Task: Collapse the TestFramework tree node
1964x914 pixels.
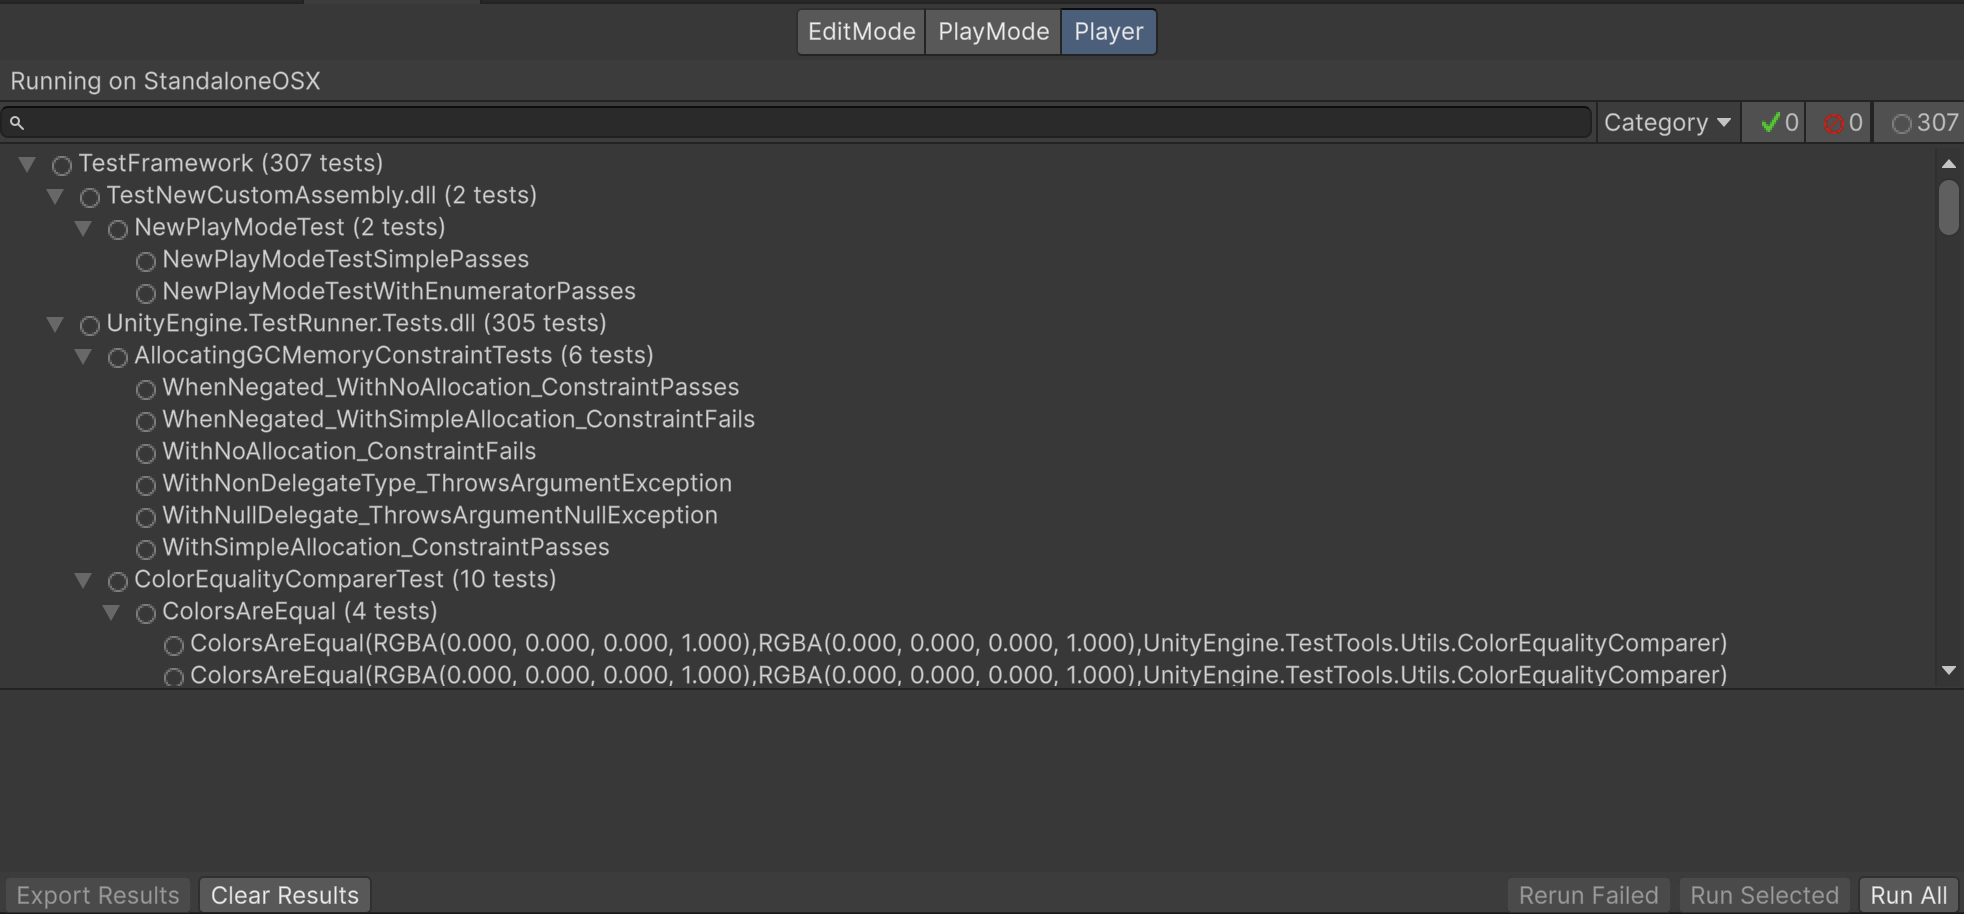Action: (27, 164)
